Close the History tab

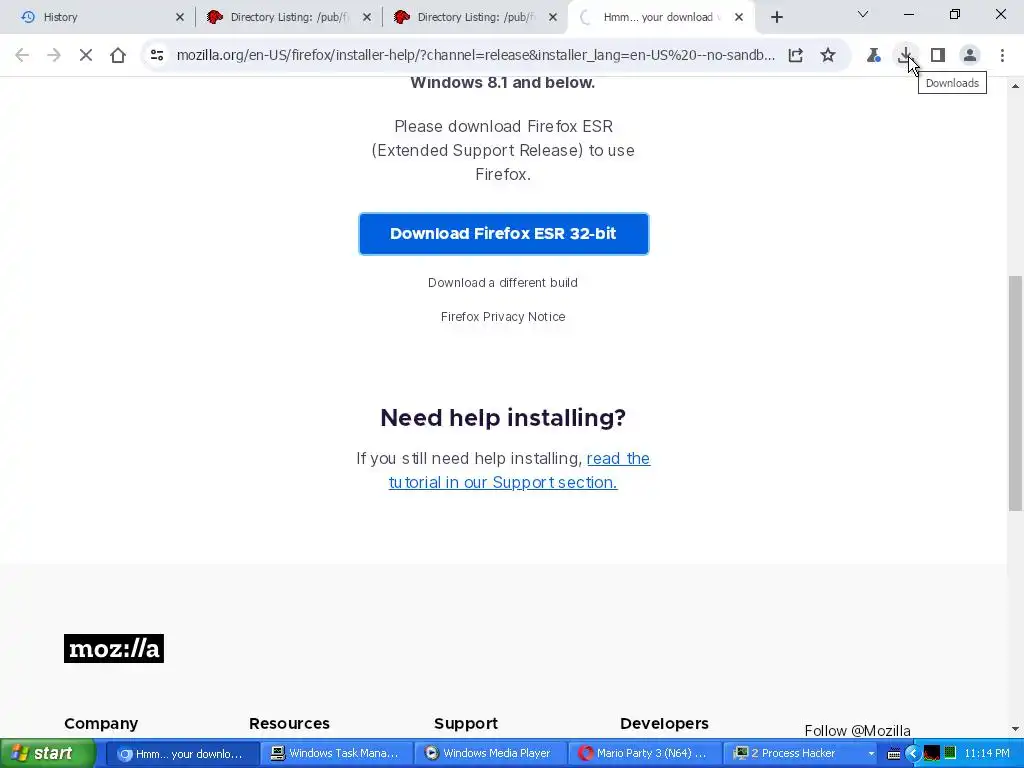pos(180,18)
